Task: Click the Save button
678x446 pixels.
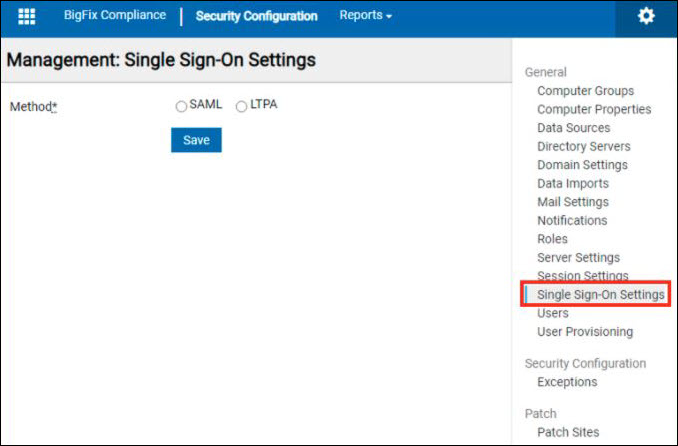Action: (x=196, y=140)
